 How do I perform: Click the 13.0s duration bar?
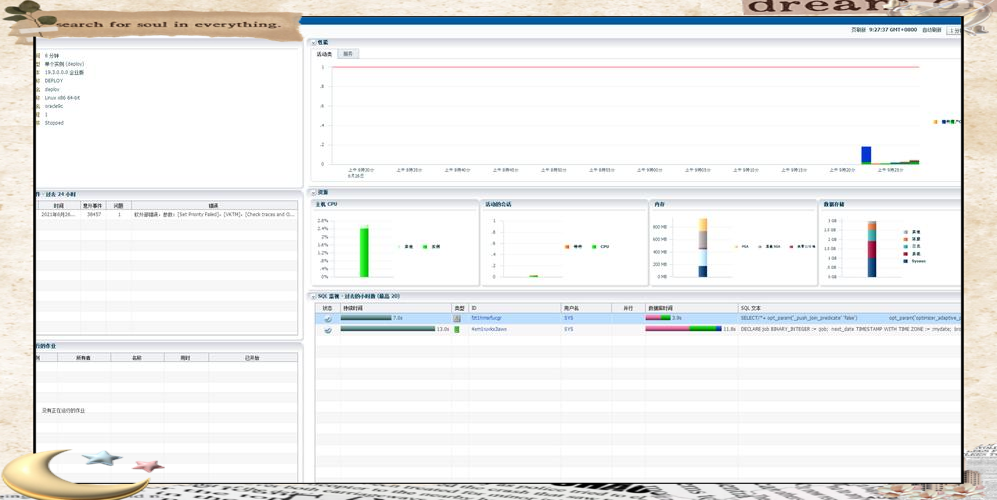point(387,329)
